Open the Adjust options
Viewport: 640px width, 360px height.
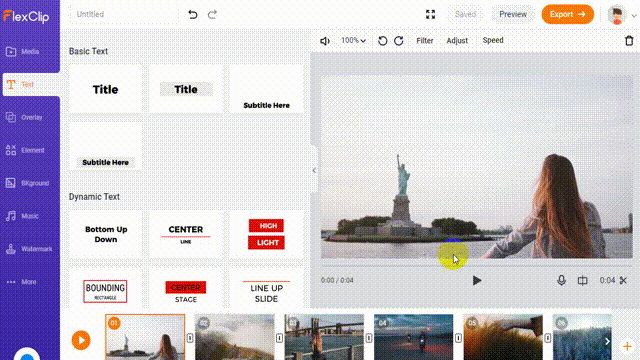tap(457, 40)
